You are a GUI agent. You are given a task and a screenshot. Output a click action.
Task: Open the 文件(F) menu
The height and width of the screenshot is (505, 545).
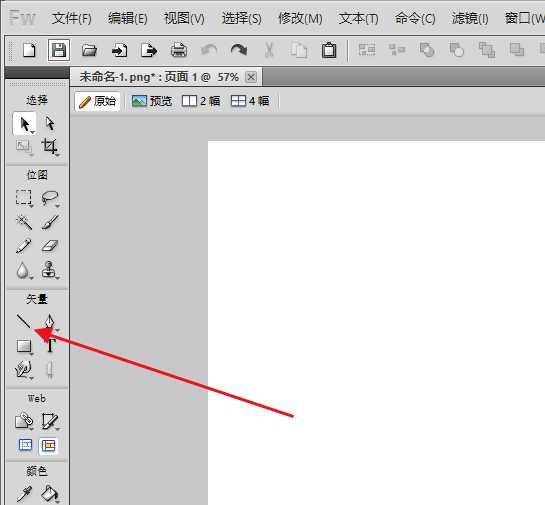pos(72,18)
